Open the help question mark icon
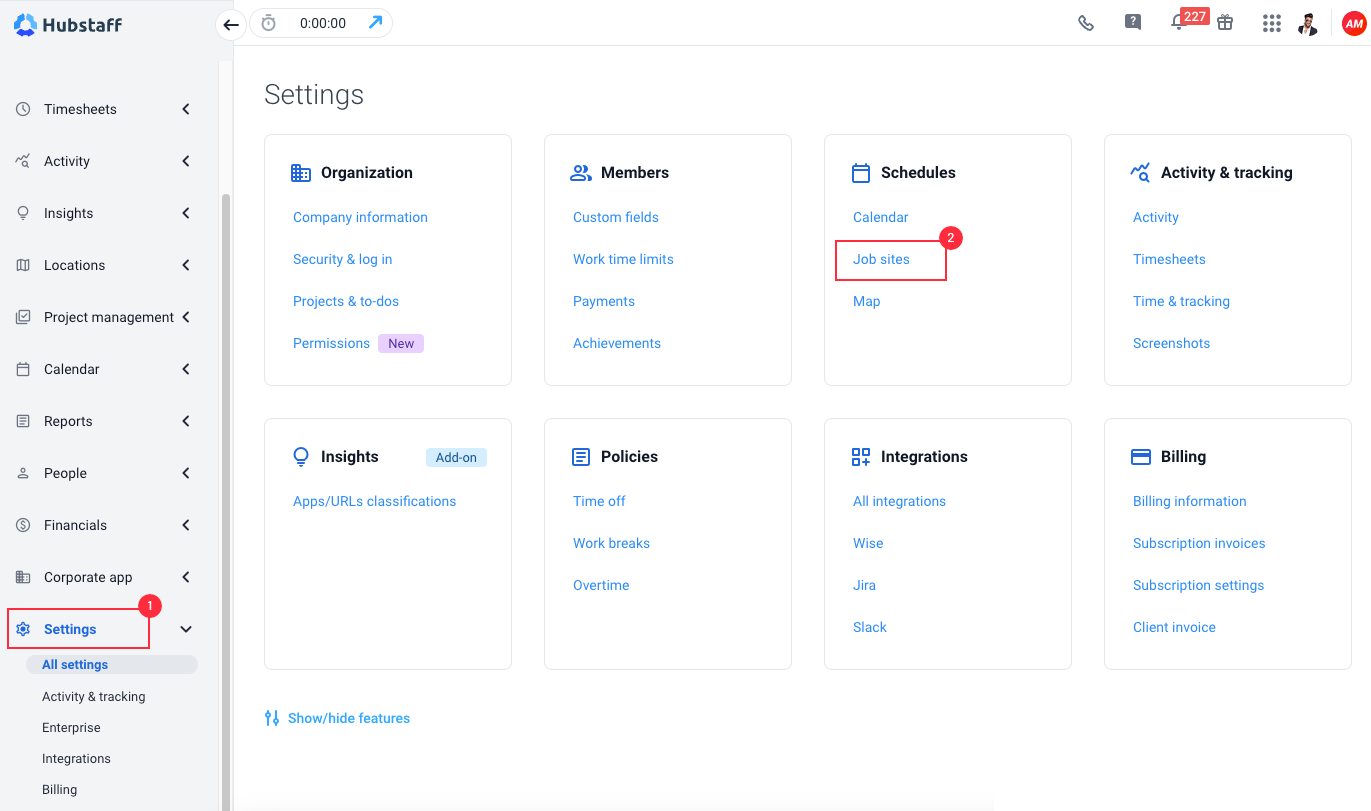This screenshot has width=1371, height=811. coord(1133,22)
